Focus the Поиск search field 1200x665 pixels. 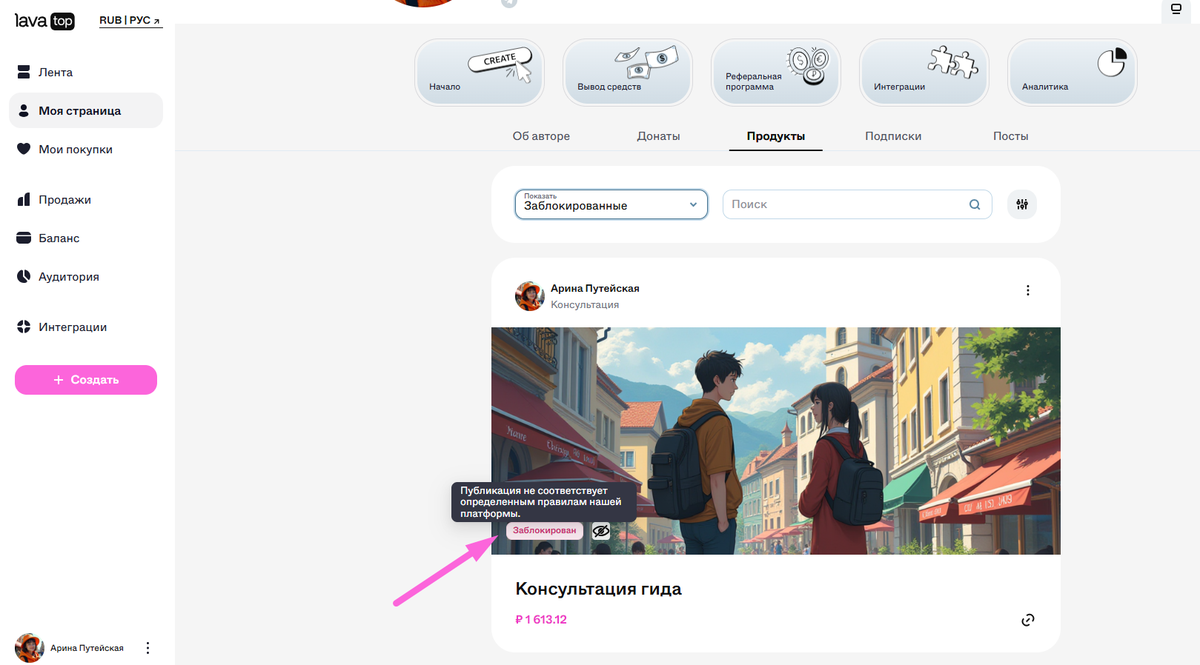[x=857, y=204]
